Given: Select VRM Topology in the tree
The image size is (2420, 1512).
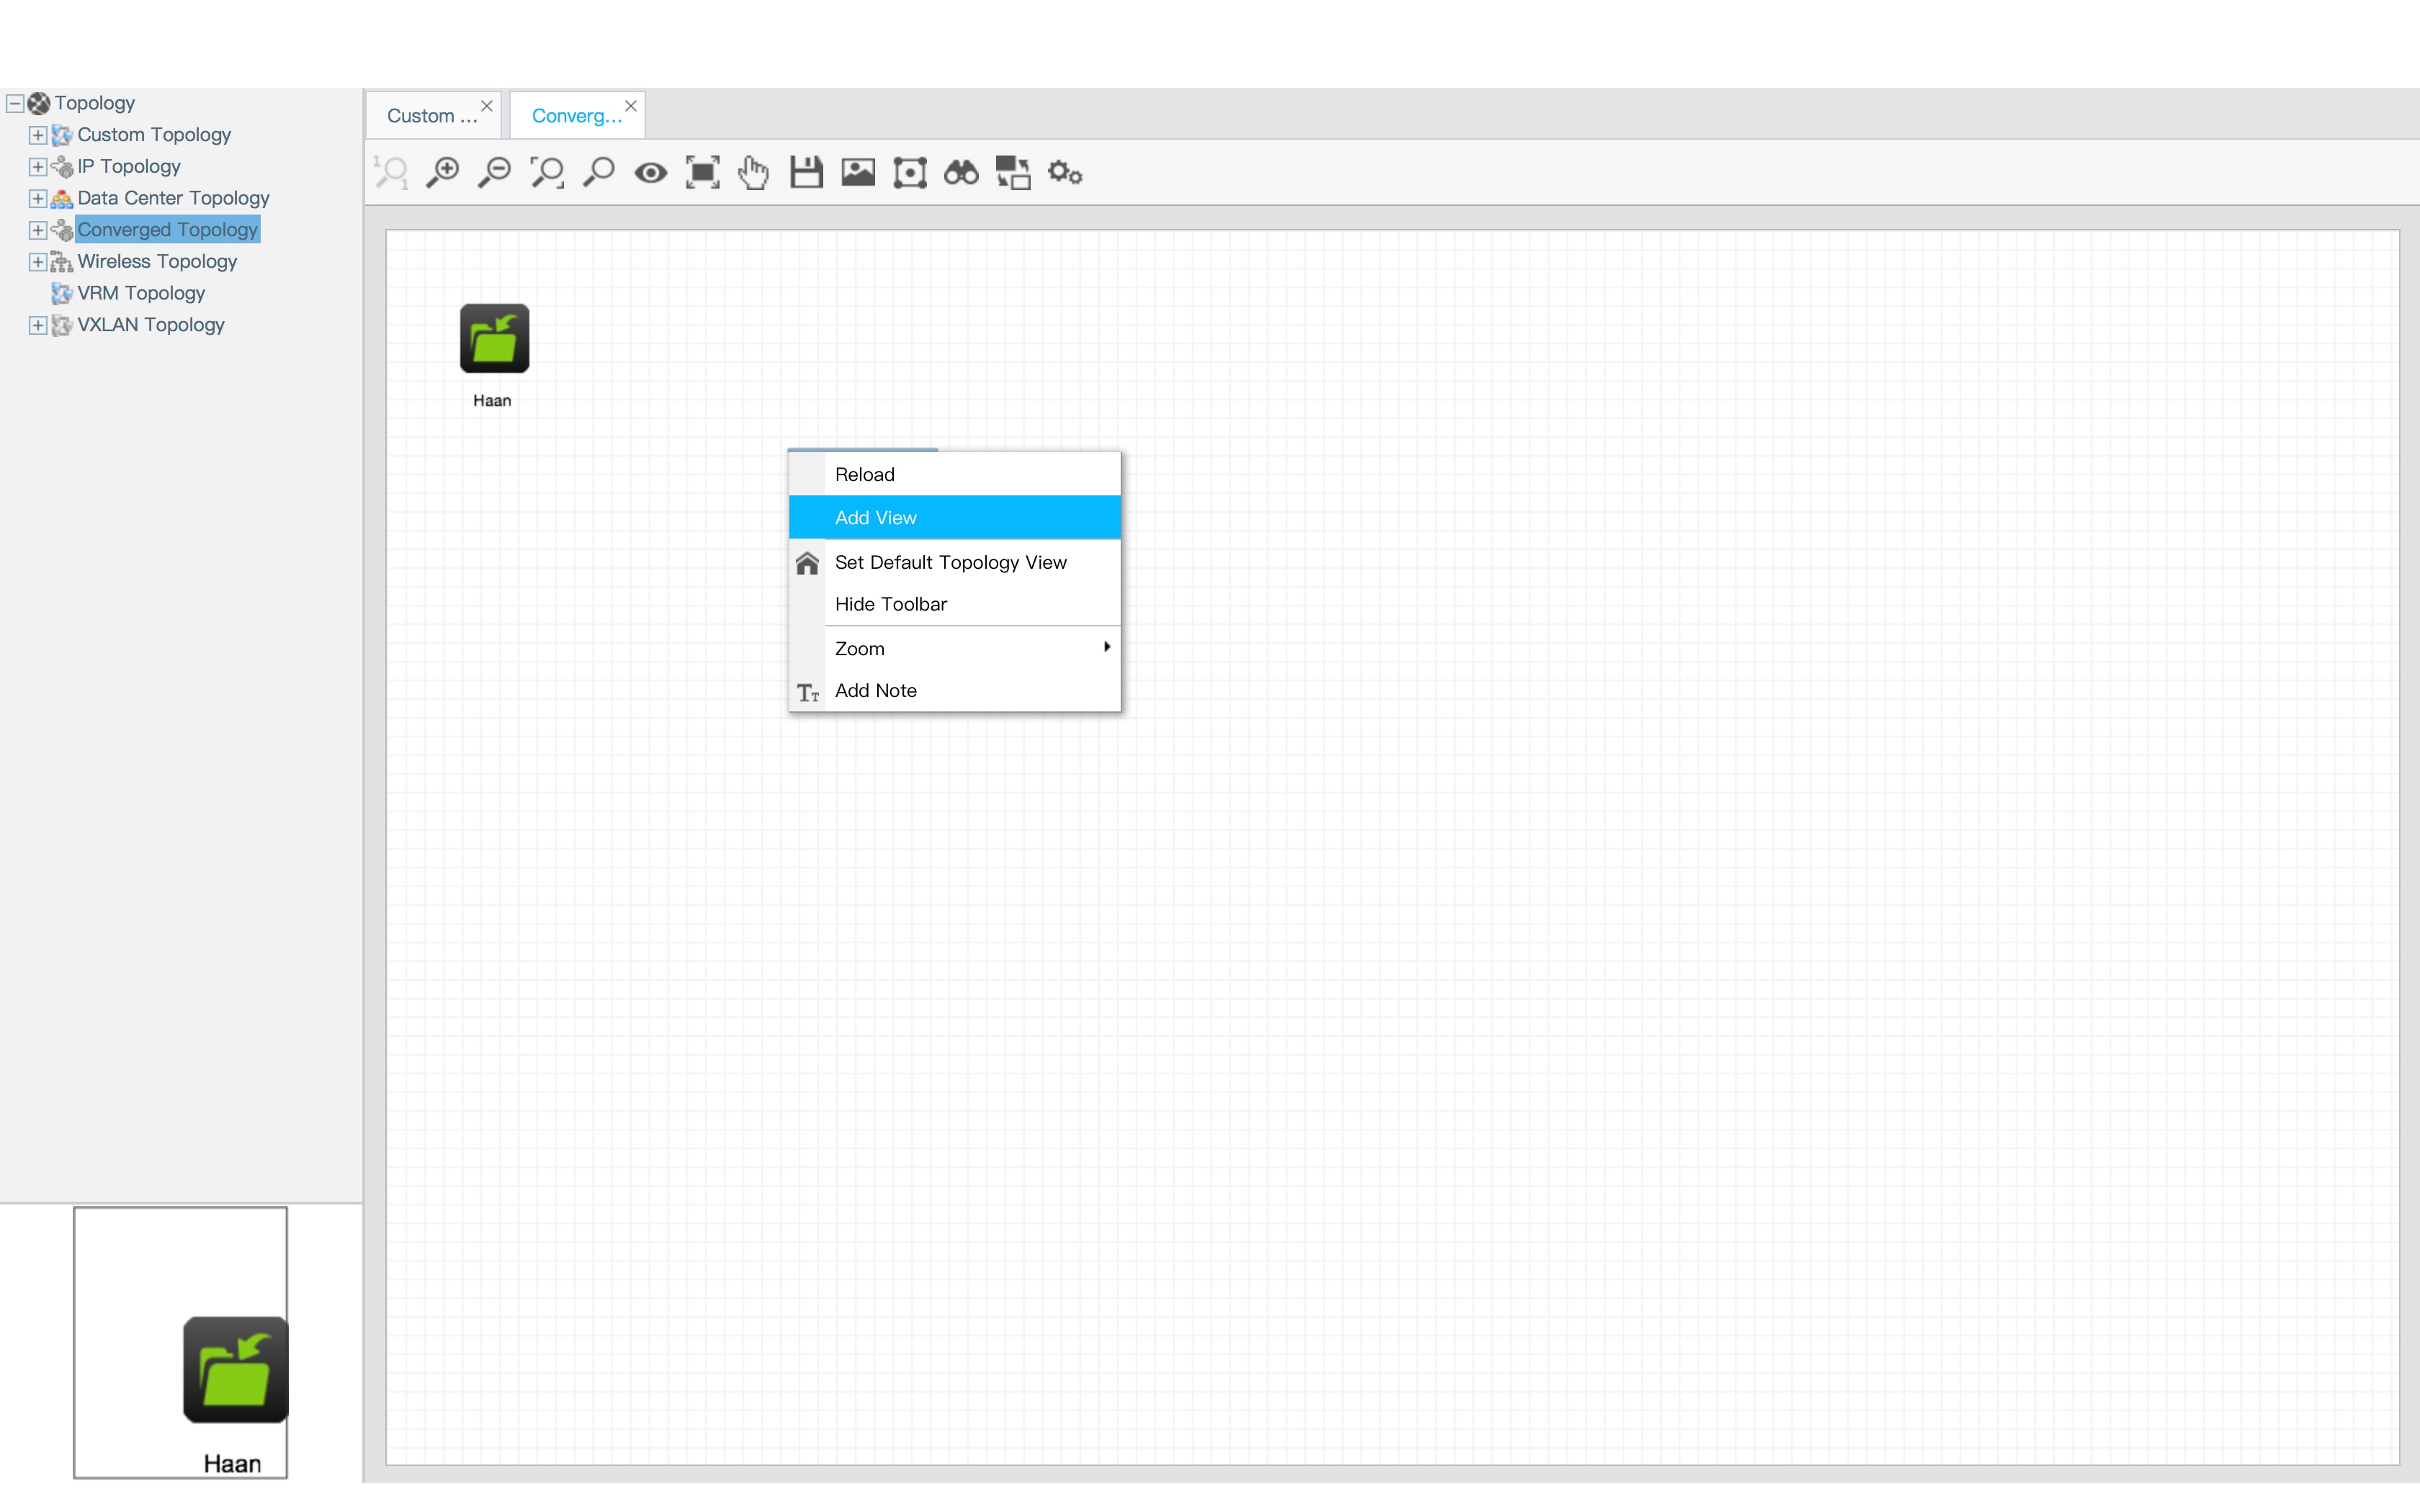Looking at the screenshot, I should (141, 293).
